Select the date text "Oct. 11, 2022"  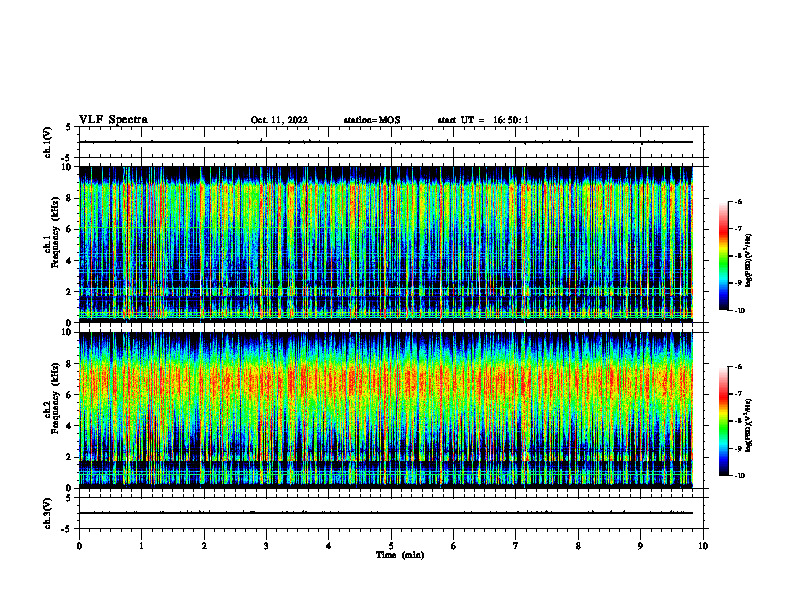click(279, 120)
